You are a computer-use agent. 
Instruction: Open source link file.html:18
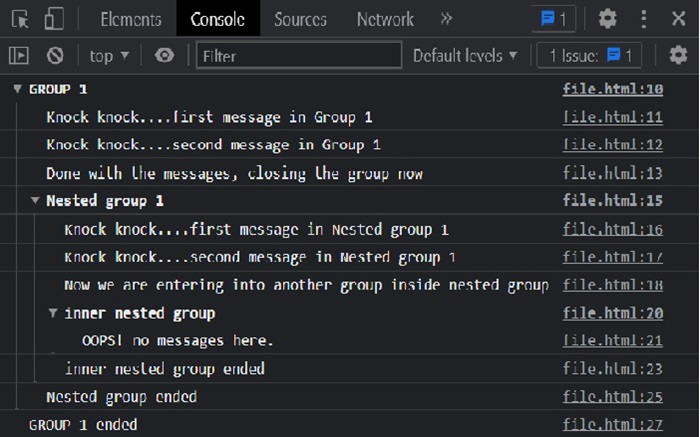[x=612, y=285]
